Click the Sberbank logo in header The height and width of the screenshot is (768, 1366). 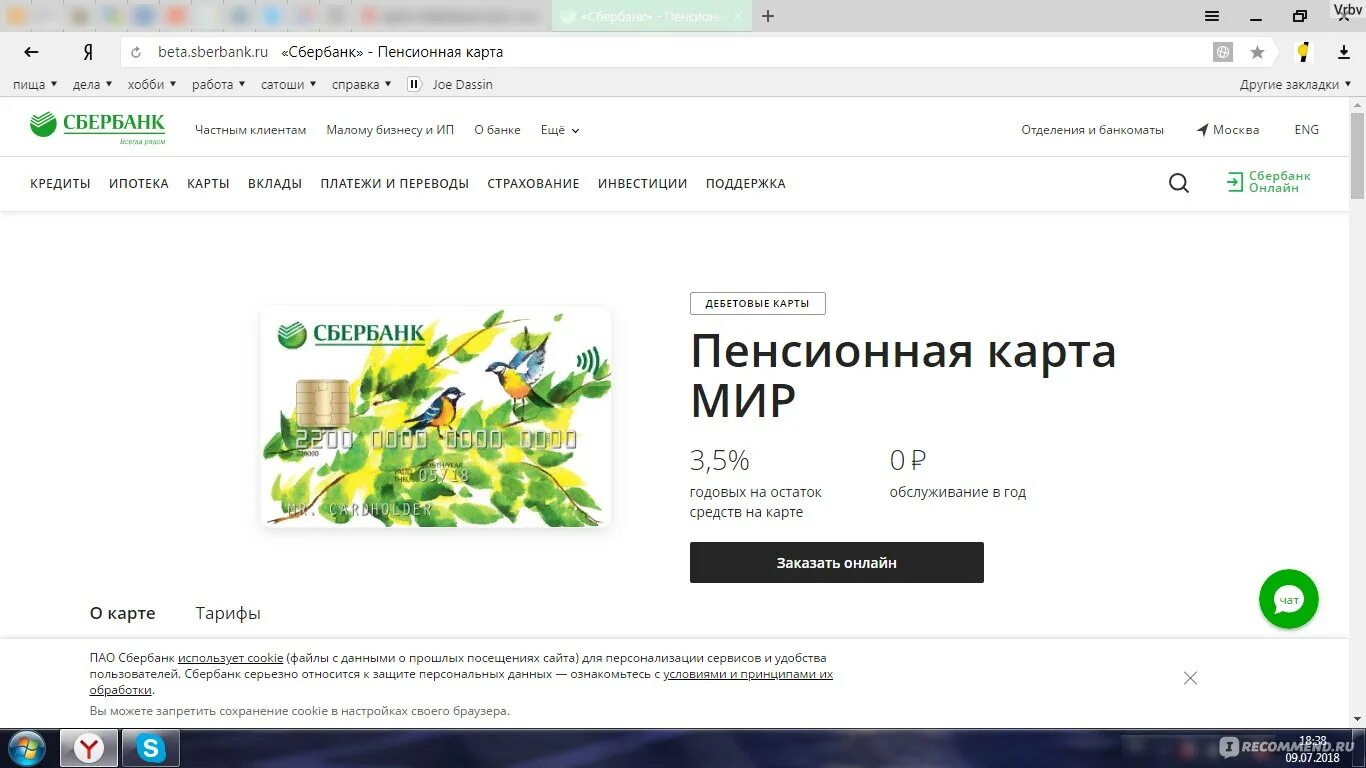click(98, 128)
